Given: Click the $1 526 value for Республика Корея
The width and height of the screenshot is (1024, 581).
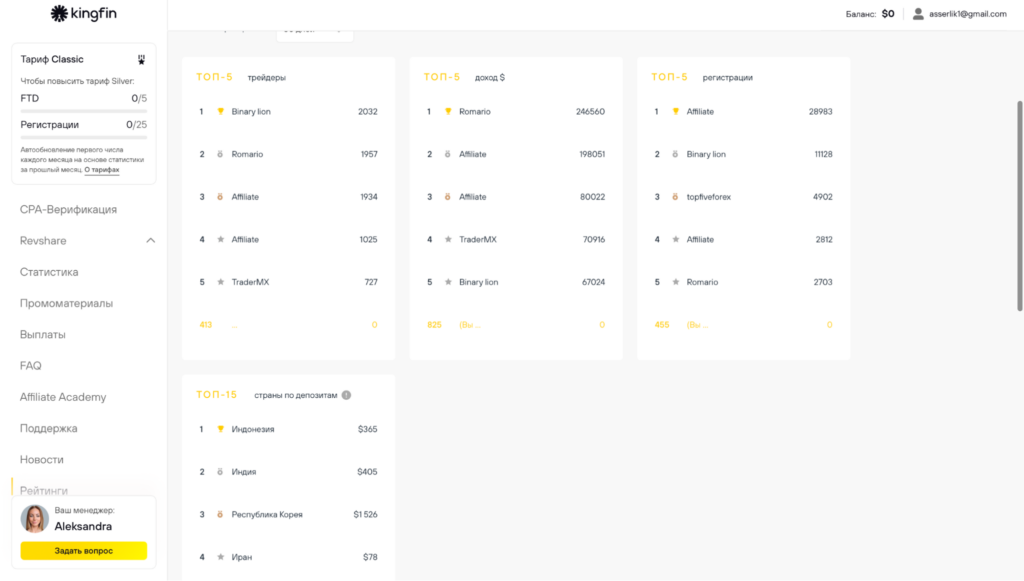Looking at the screenshot, I should (366, 514).
